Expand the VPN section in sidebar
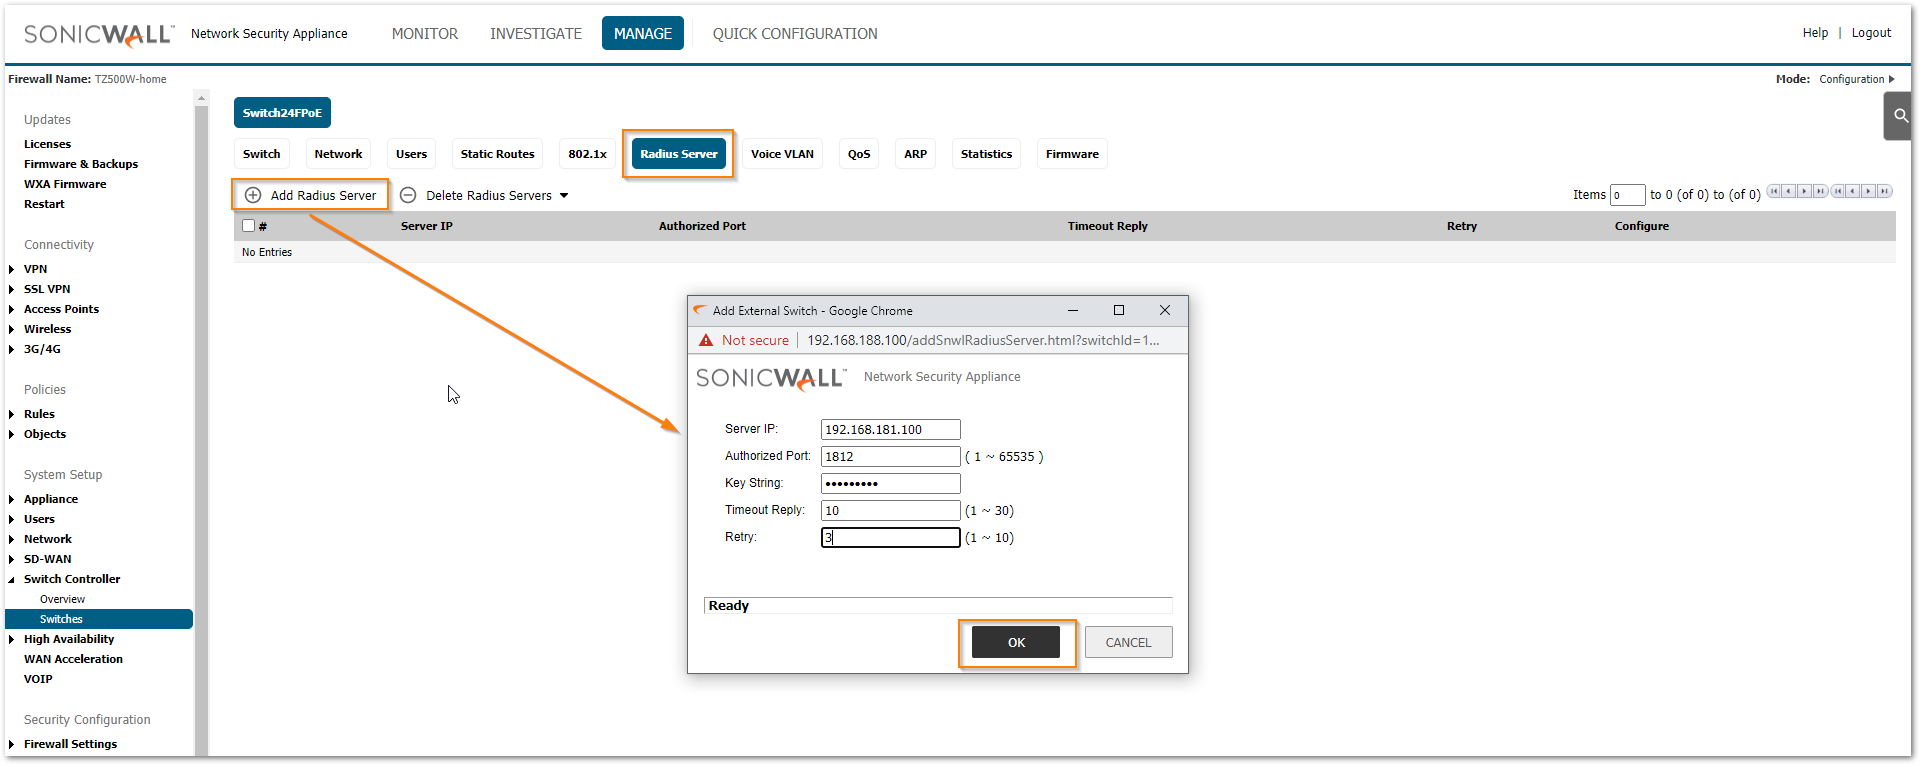The height and width of the screenshot is (765, 1920). click(11, 269)
